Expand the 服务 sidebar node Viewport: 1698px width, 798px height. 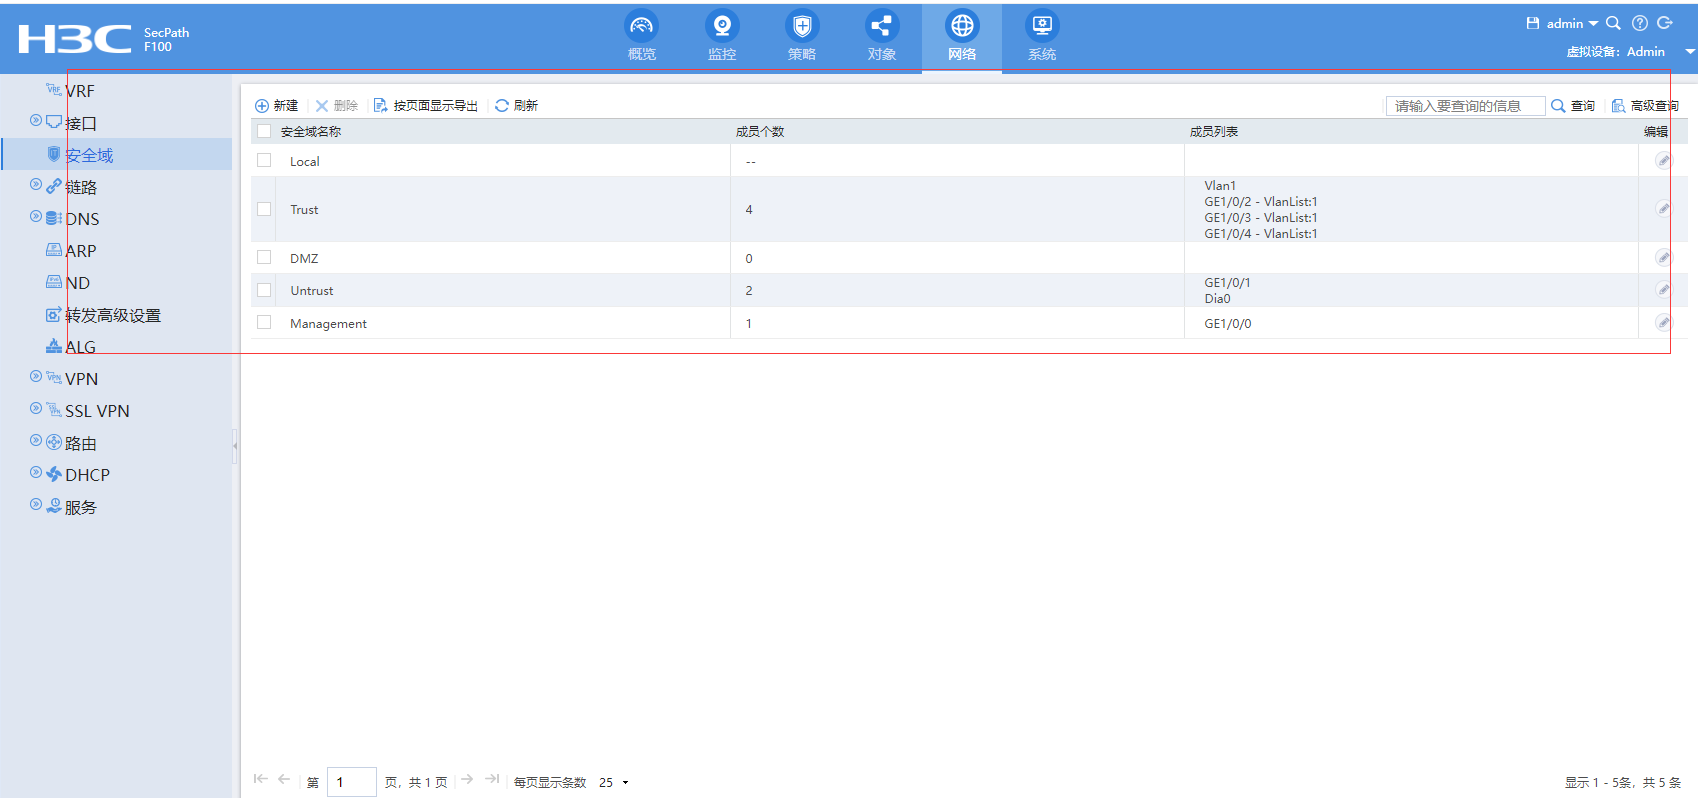[x=36, y=505]
